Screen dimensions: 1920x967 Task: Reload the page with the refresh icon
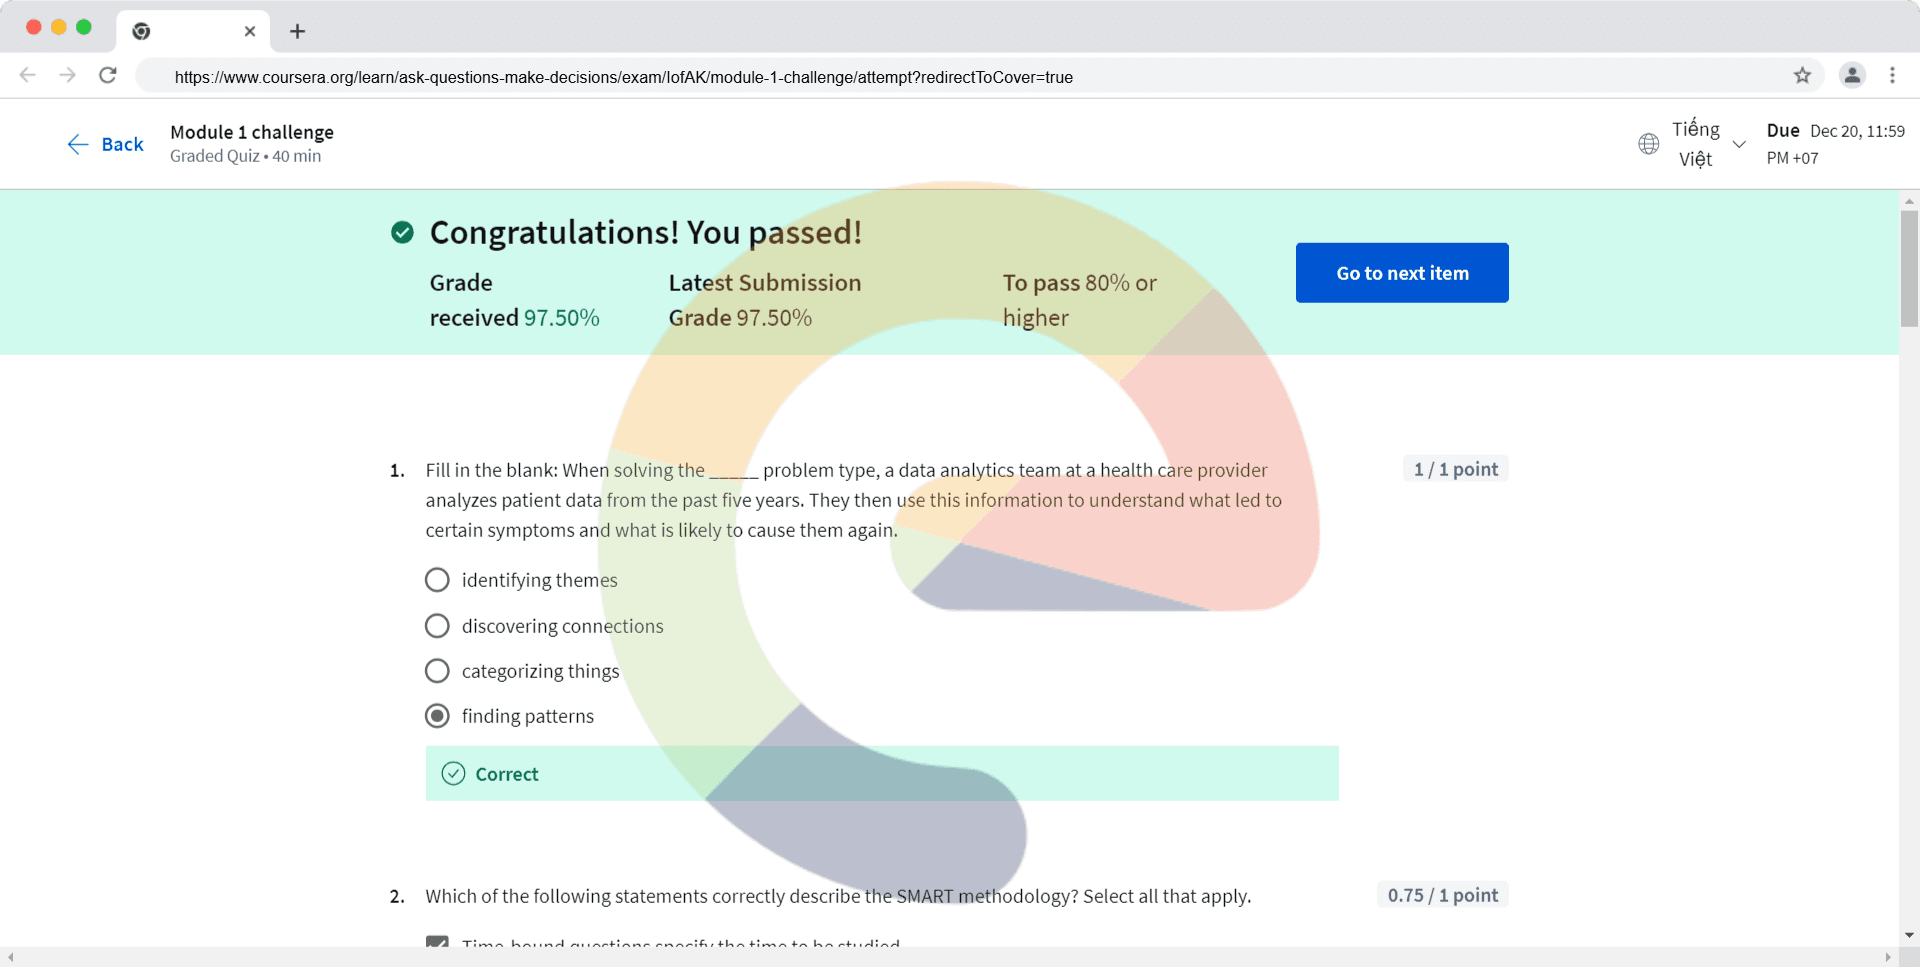point(108,75)
